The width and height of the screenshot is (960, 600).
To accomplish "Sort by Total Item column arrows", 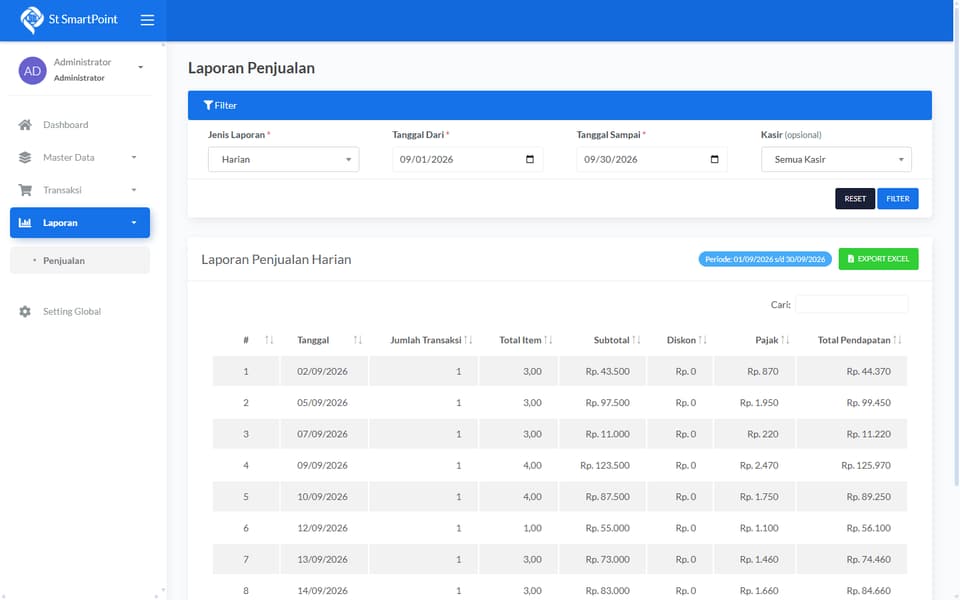I will [x=549, y=340].
